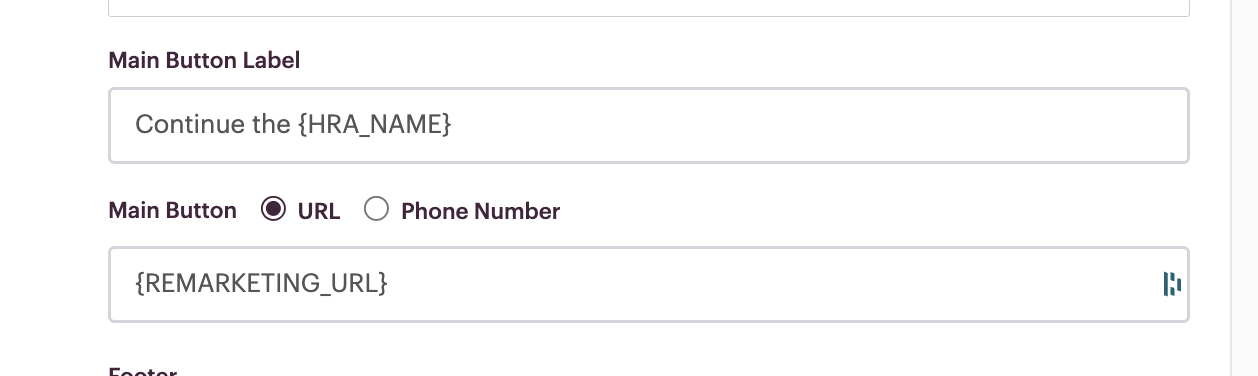Click the partially visible "Footer" heading
This screenshot has height=376, width=1258.
click(142, 371)
